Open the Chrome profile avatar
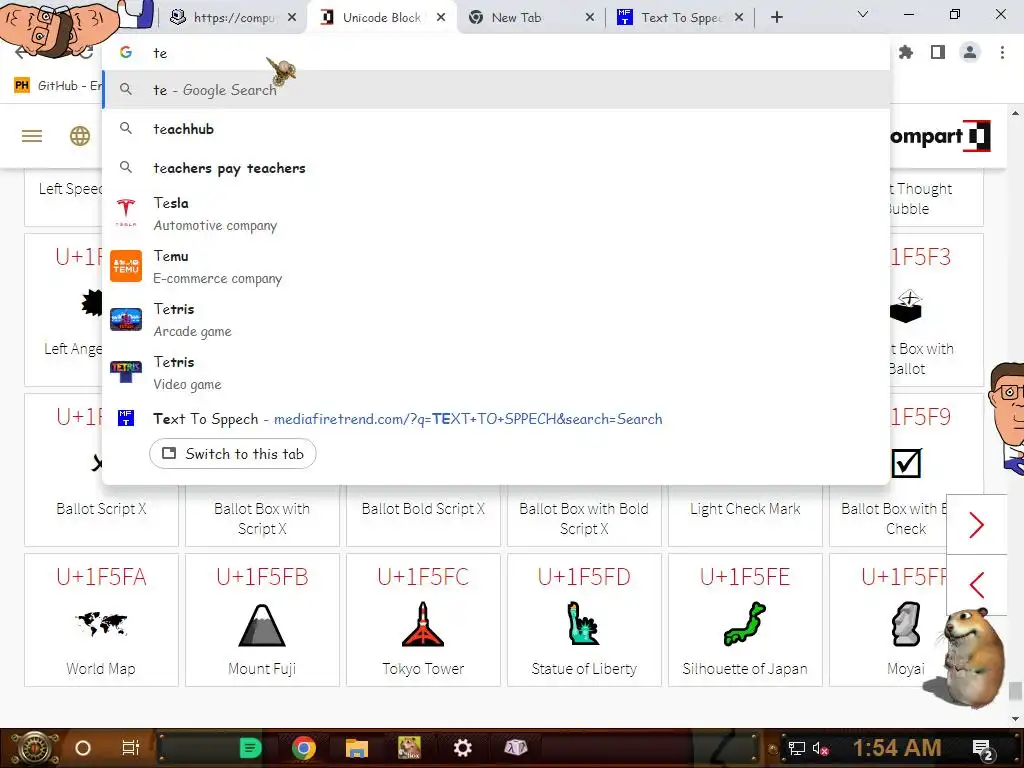 (970, 52)
